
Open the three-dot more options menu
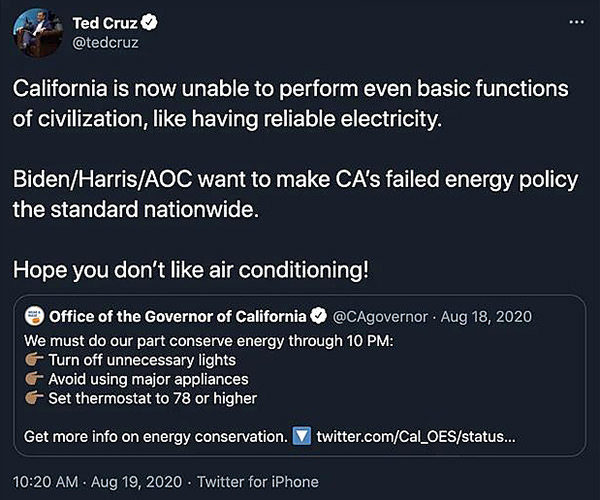(576, 22)
